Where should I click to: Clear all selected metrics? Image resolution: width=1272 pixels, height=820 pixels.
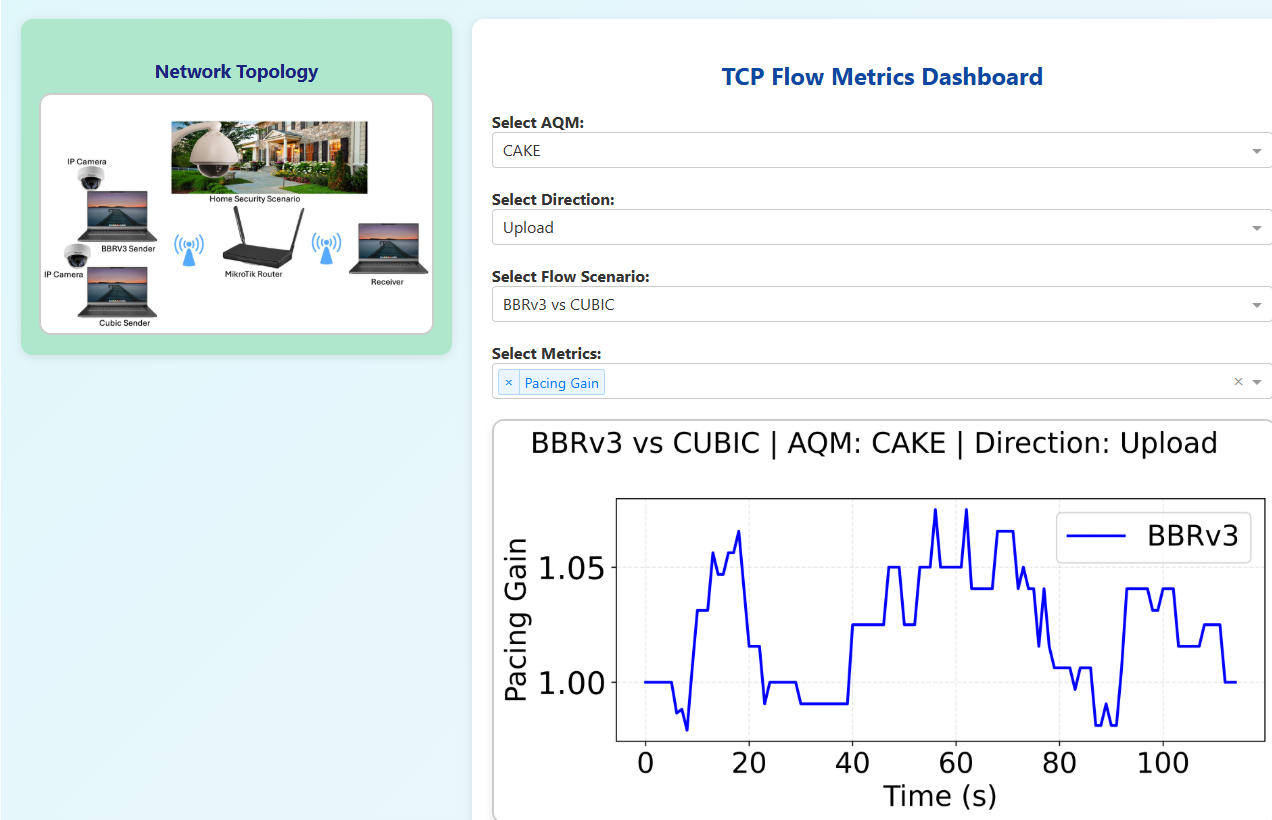click(x=1238, y=382)
